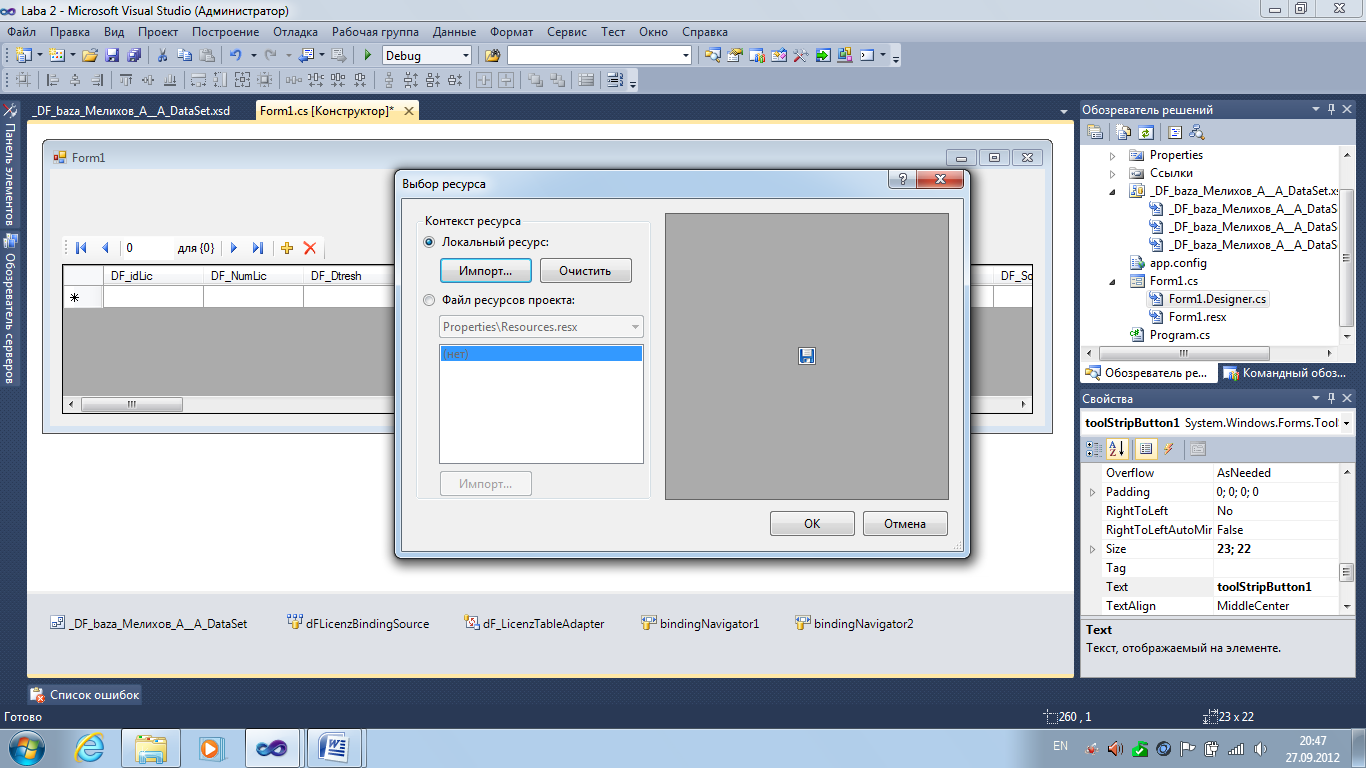Click the Align Lefts layout icon
This screenshot has width=1366, height=768.
pyautogui.click(x=52, y=80)
